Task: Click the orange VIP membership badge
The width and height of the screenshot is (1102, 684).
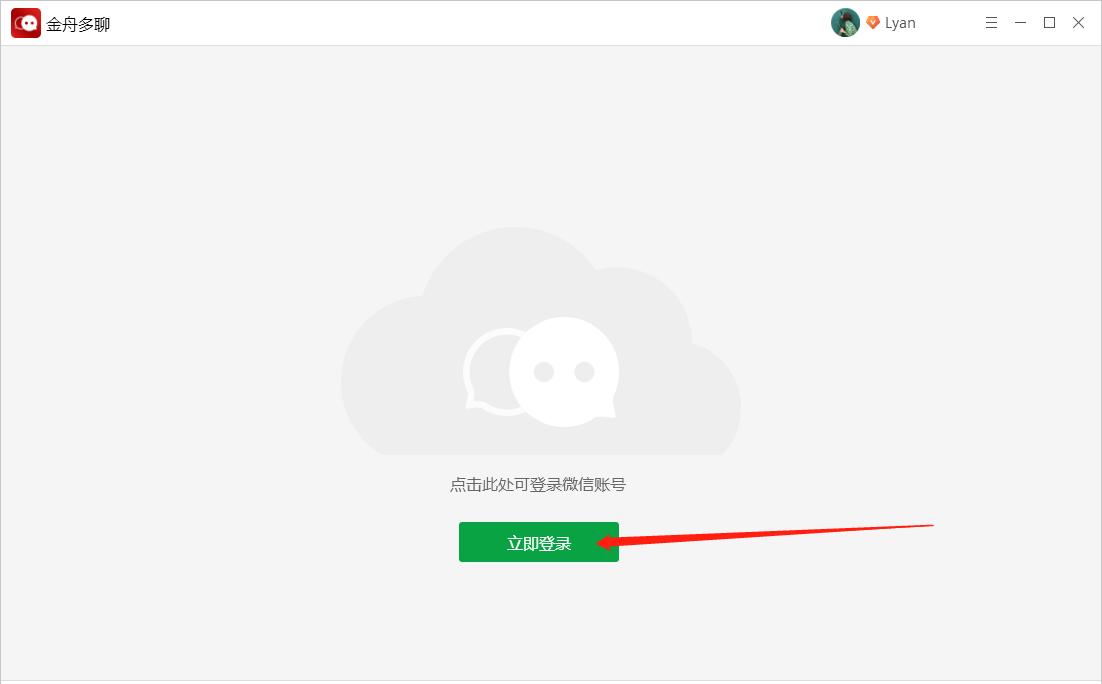Action: pos(872,22)
